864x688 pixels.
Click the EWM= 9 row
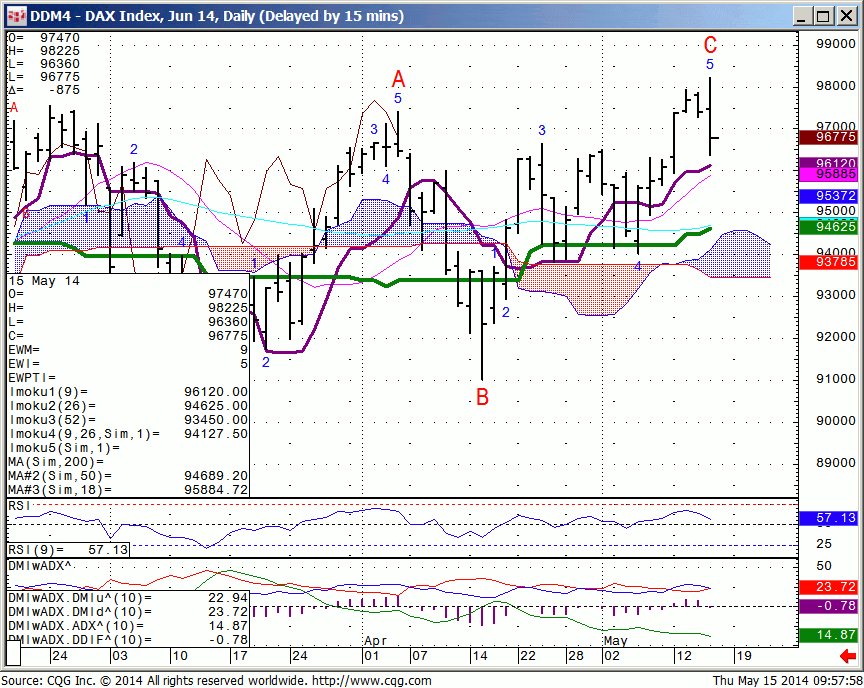[128, 350]
